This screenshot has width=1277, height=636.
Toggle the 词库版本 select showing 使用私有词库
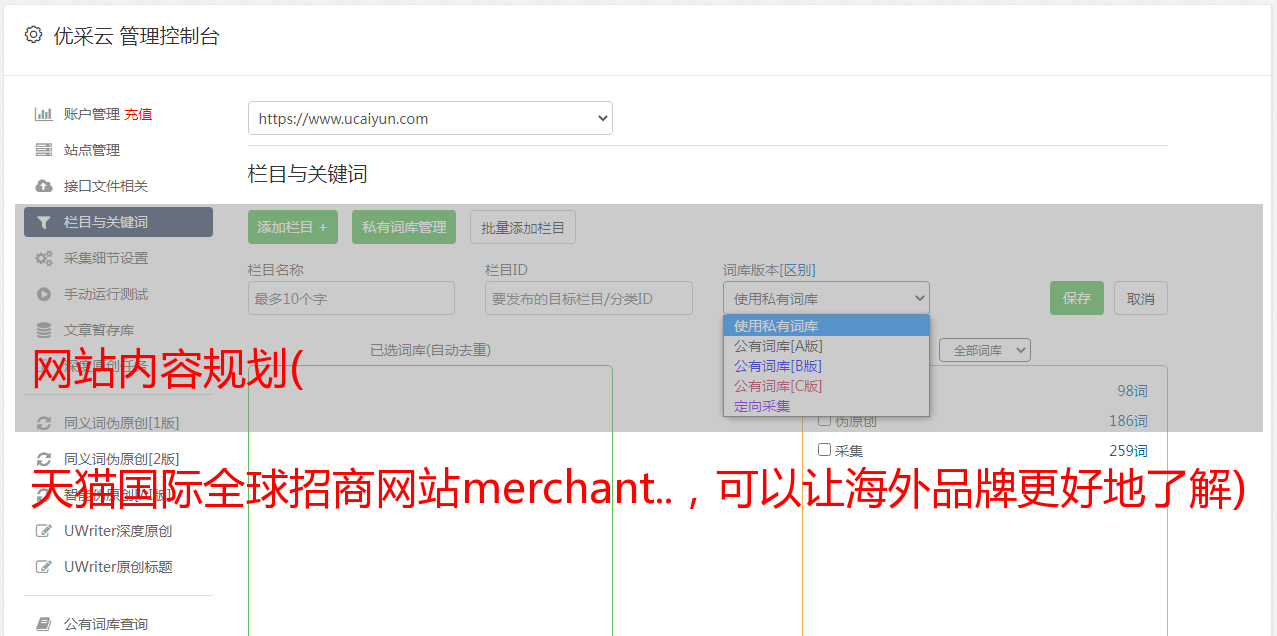click(826, 298)
